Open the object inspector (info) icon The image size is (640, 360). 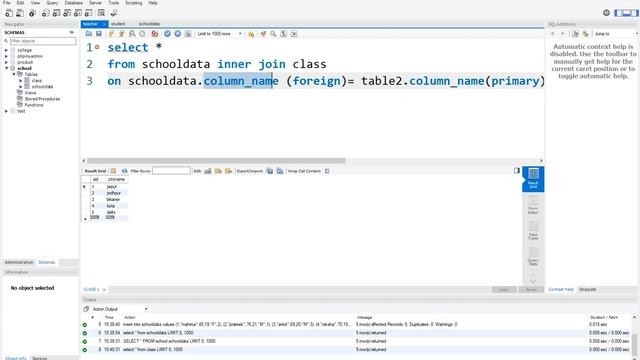(x=32, y=13)
